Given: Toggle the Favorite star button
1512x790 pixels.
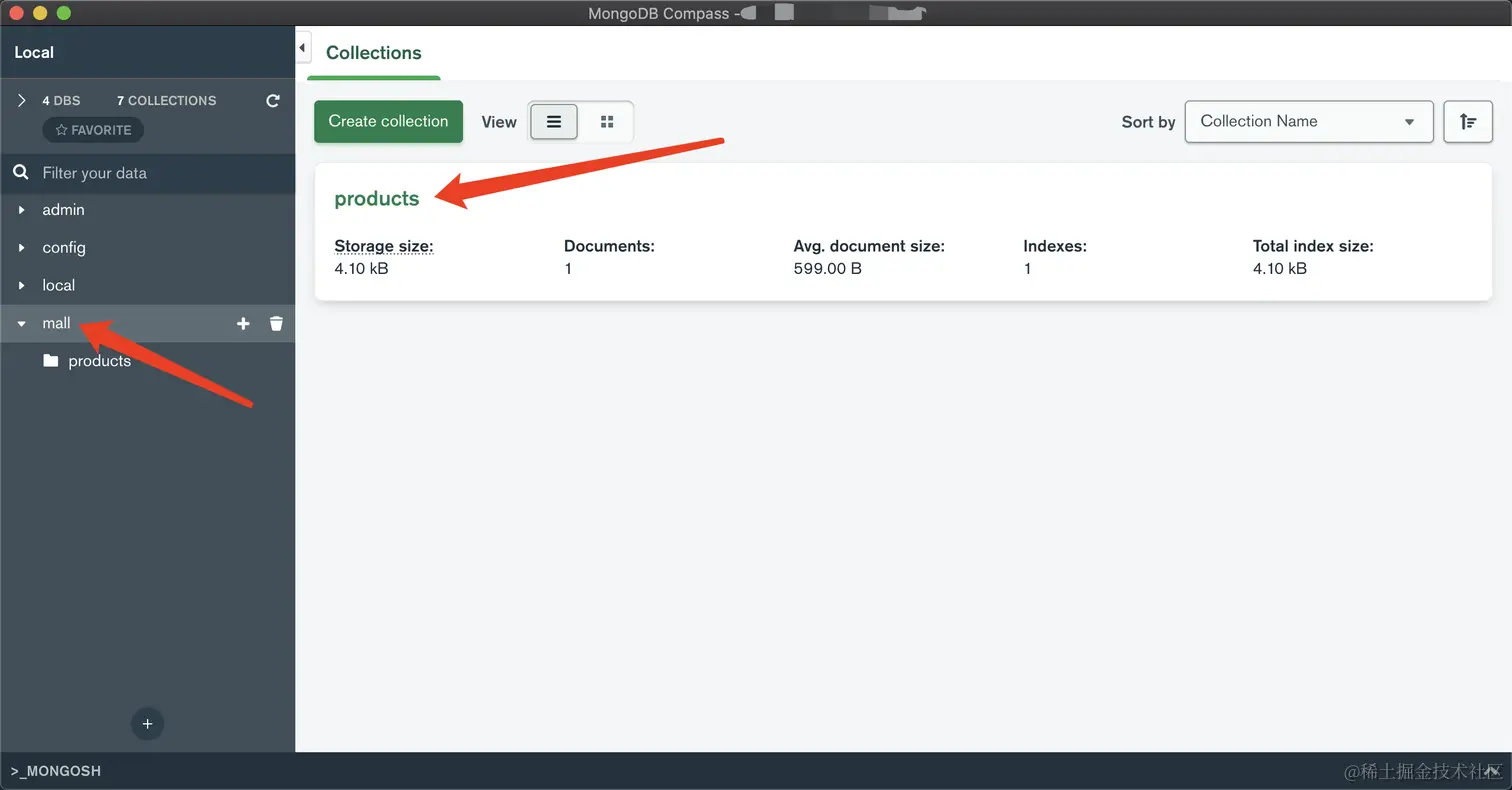Looking at the screenshot, I should (x=93, y=130).
